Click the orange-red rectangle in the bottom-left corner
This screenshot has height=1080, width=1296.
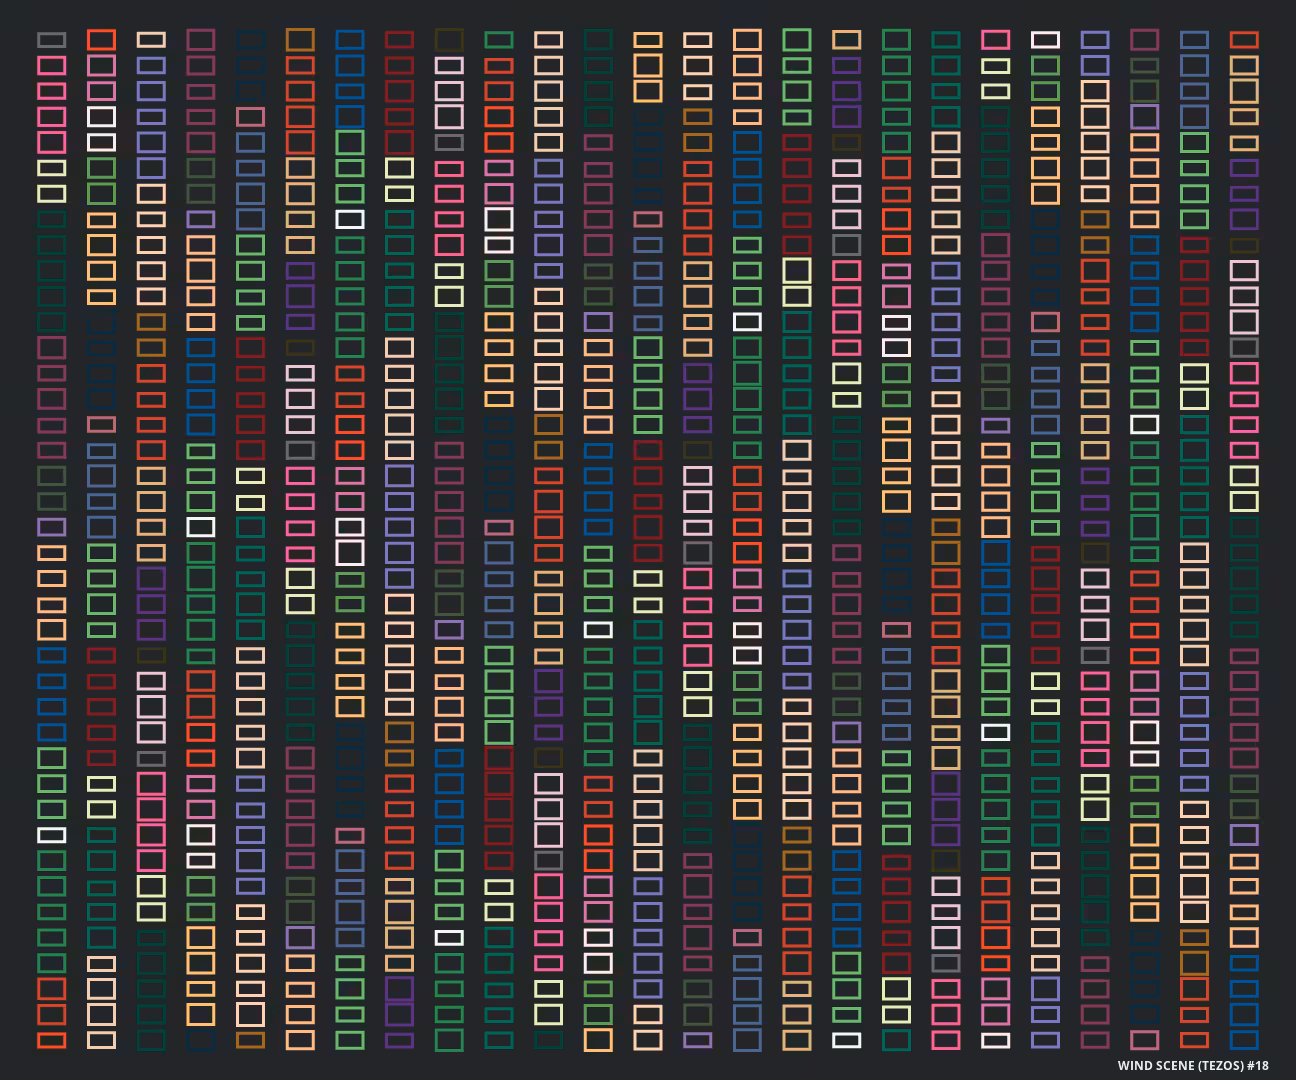pyautogui.click(x=52, y=1040)
